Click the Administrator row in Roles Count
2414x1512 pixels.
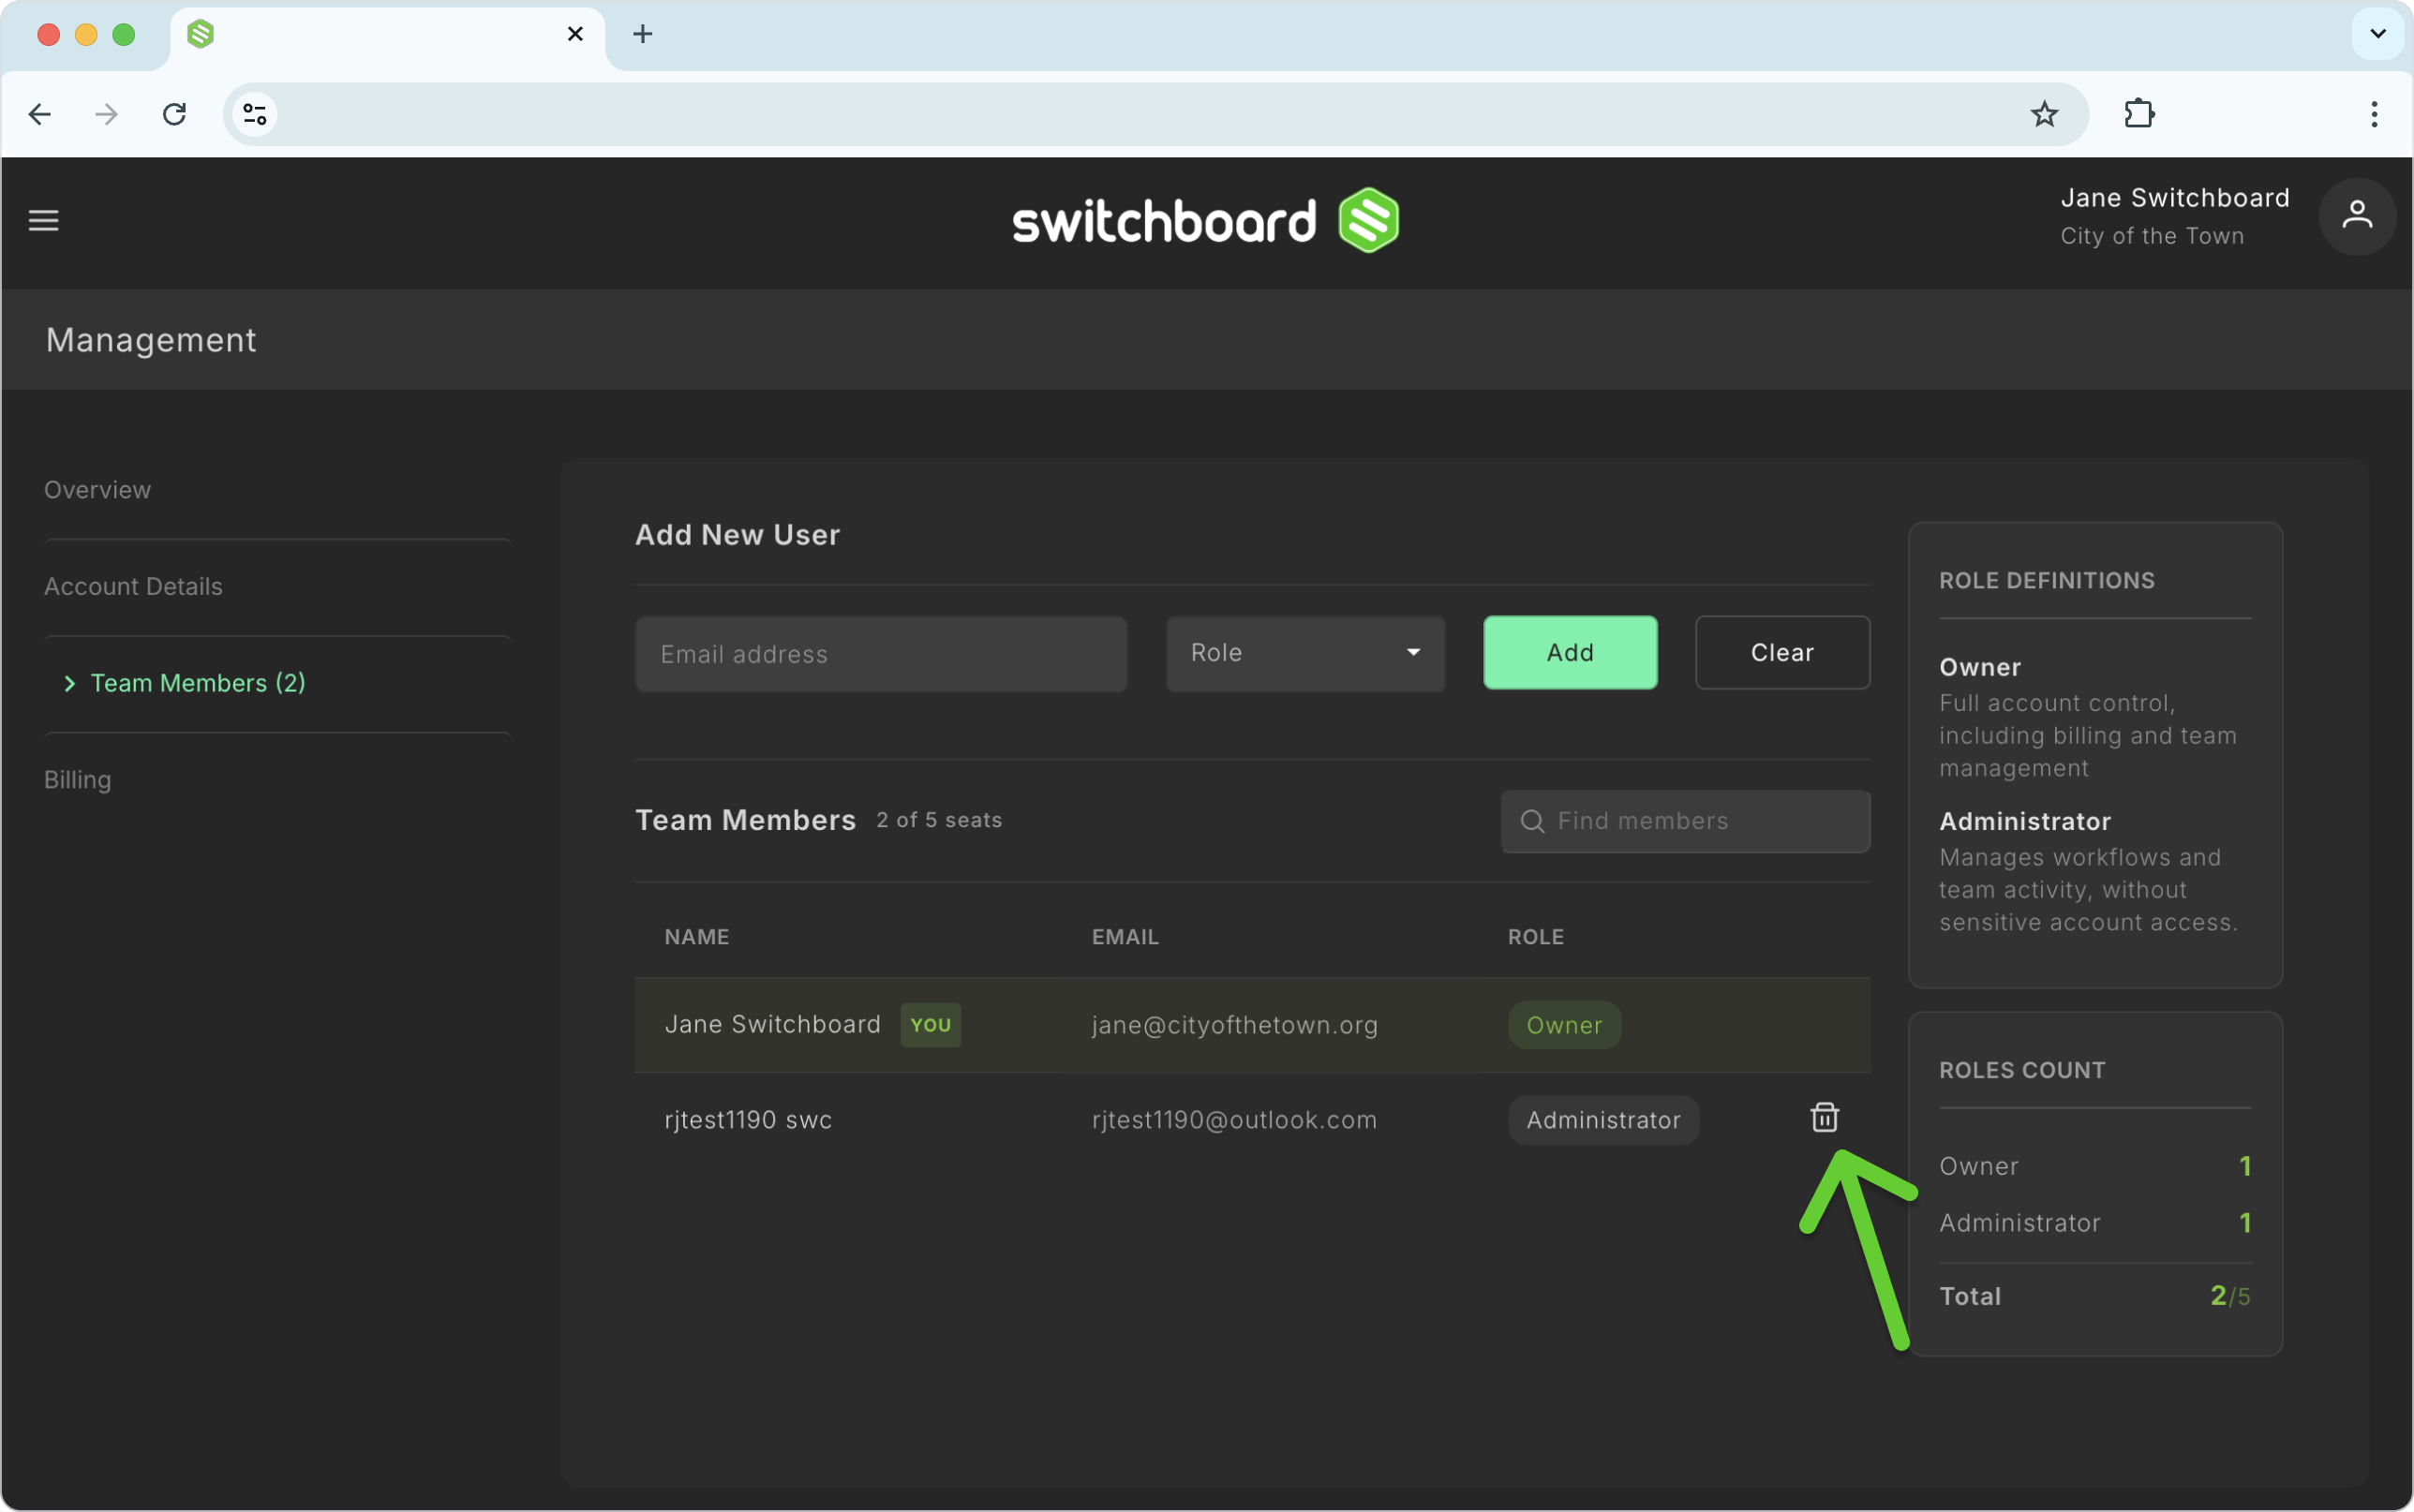pyautogui.click(x=2095, y=1223)
